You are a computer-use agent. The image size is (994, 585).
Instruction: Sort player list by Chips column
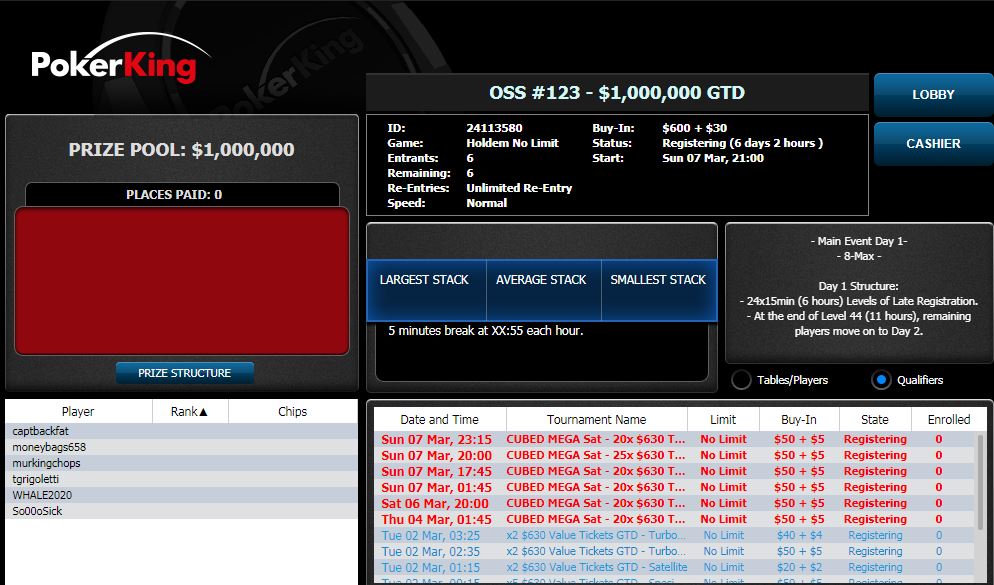[292, 411]
